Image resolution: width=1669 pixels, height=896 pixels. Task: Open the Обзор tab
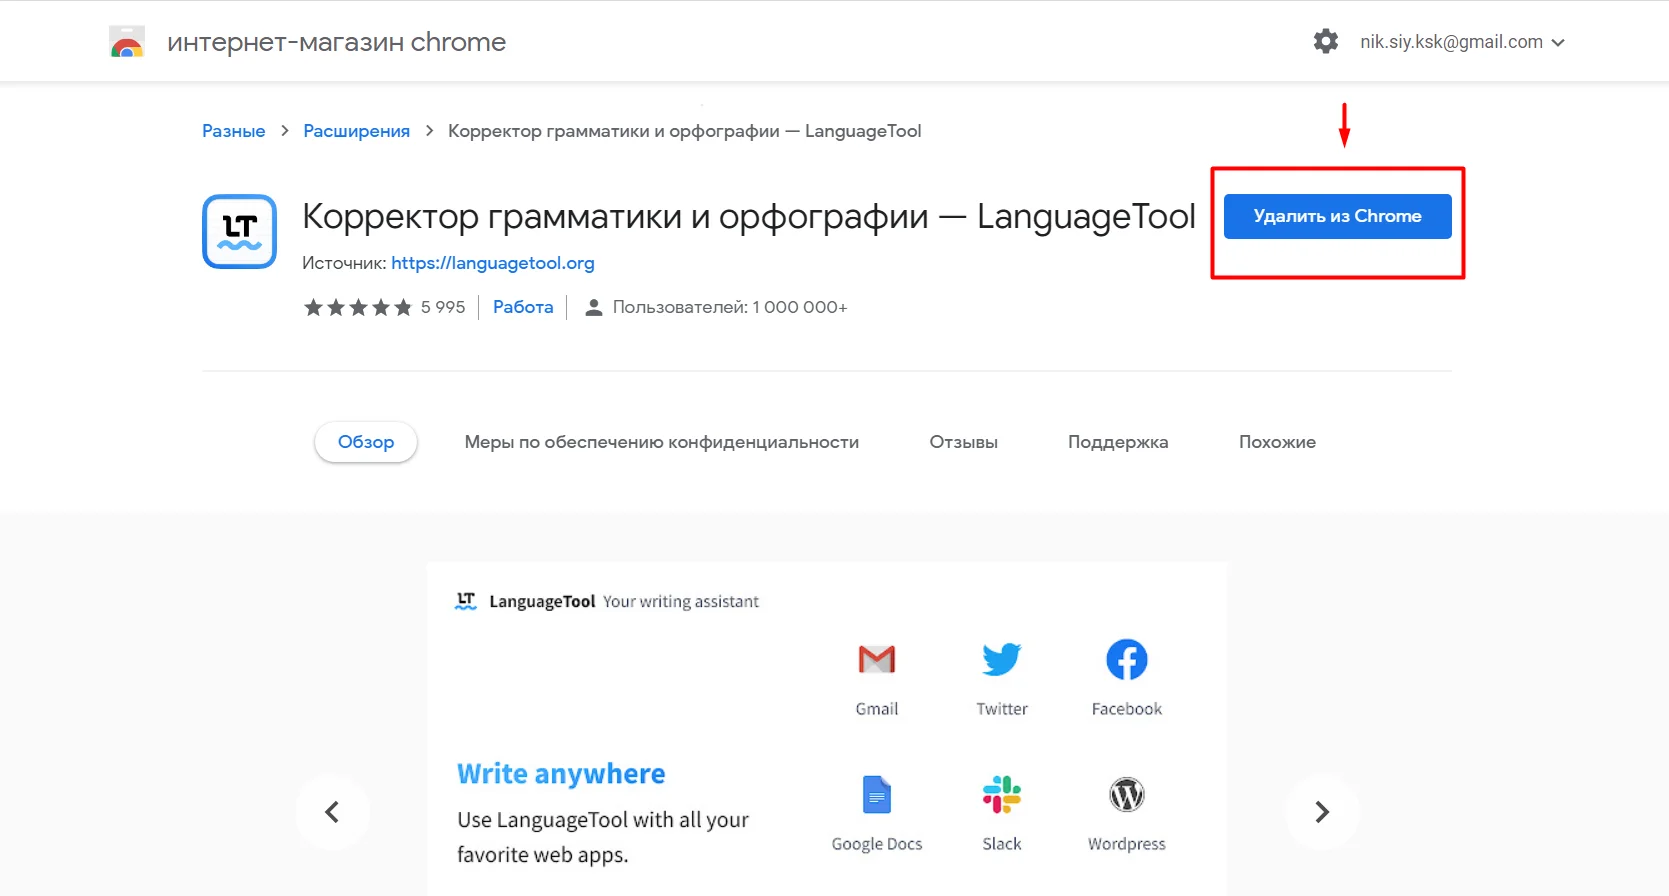(366, 442)
